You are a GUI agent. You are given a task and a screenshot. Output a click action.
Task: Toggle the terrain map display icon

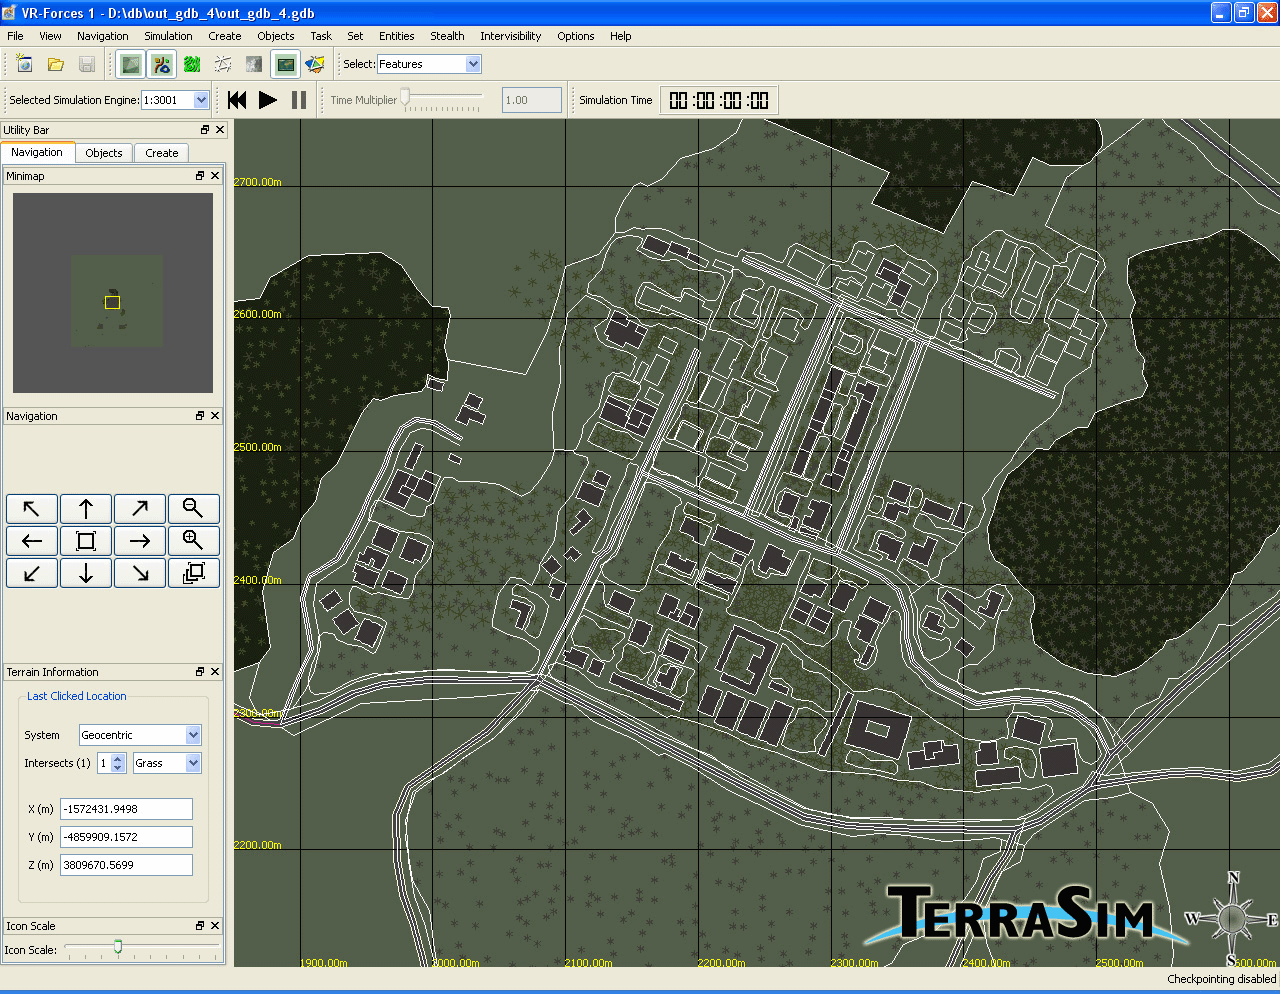[x=130, y=64]
